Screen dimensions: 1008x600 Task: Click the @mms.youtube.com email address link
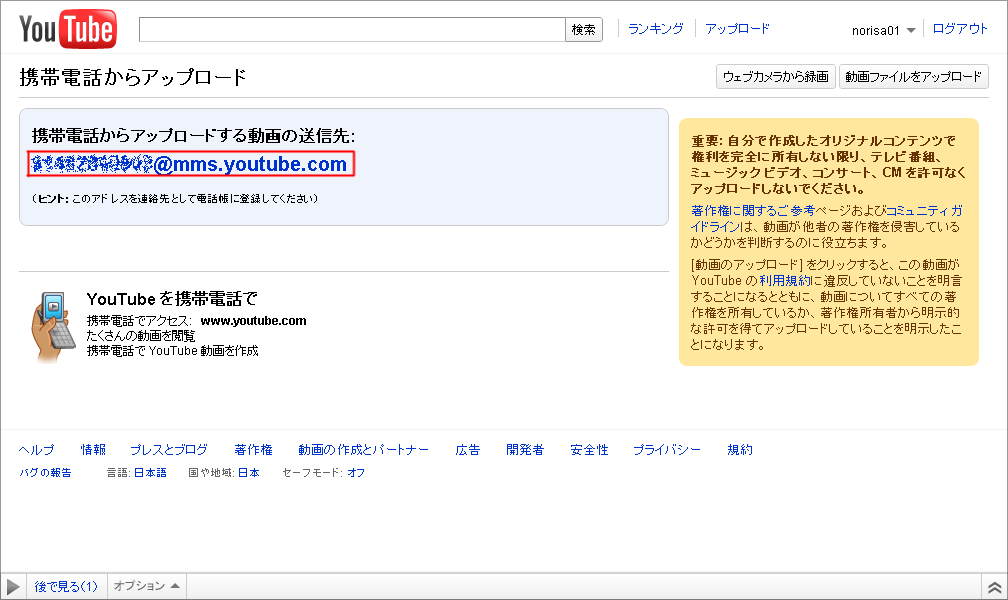click(190, 164)
